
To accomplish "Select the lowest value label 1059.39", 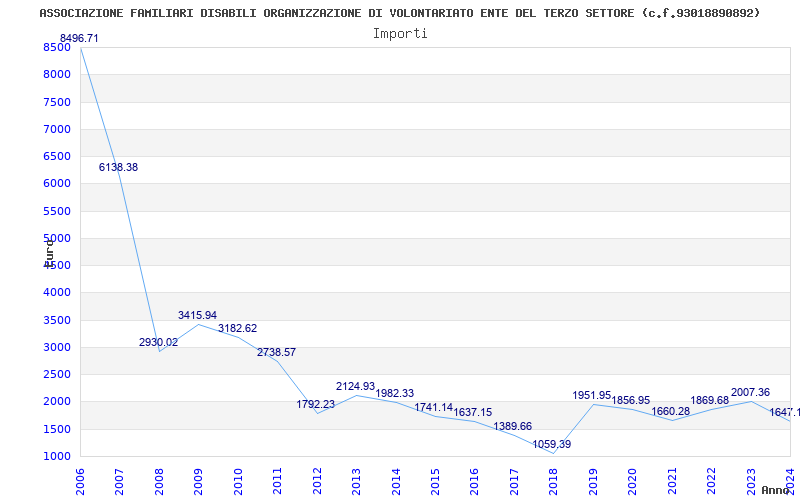I will point(552,444).
